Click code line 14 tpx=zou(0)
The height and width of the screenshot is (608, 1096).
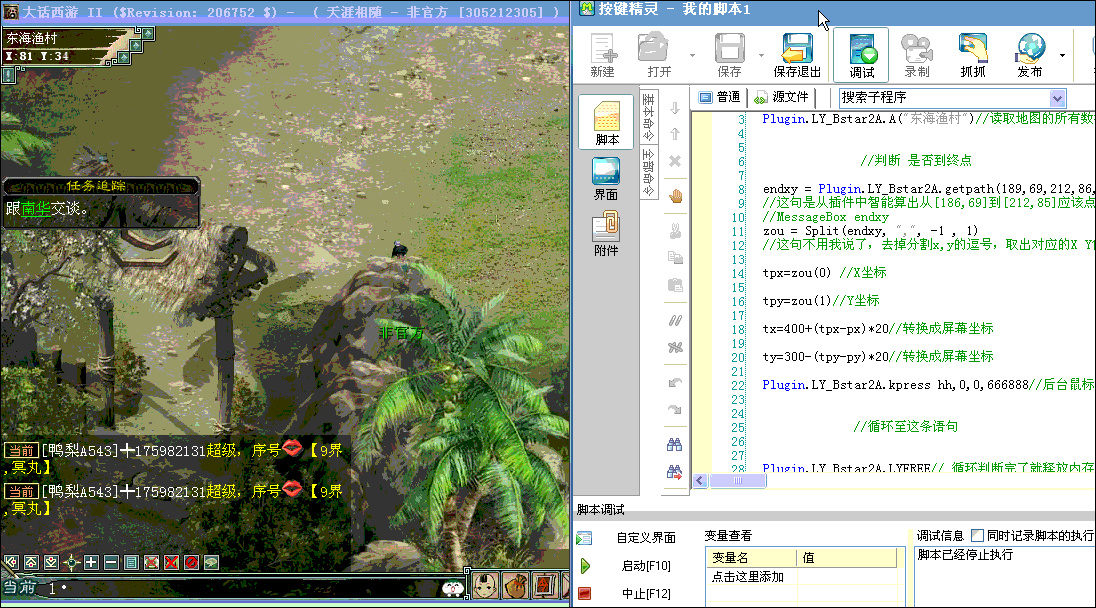pyautogui.click(x=824, y=273)
